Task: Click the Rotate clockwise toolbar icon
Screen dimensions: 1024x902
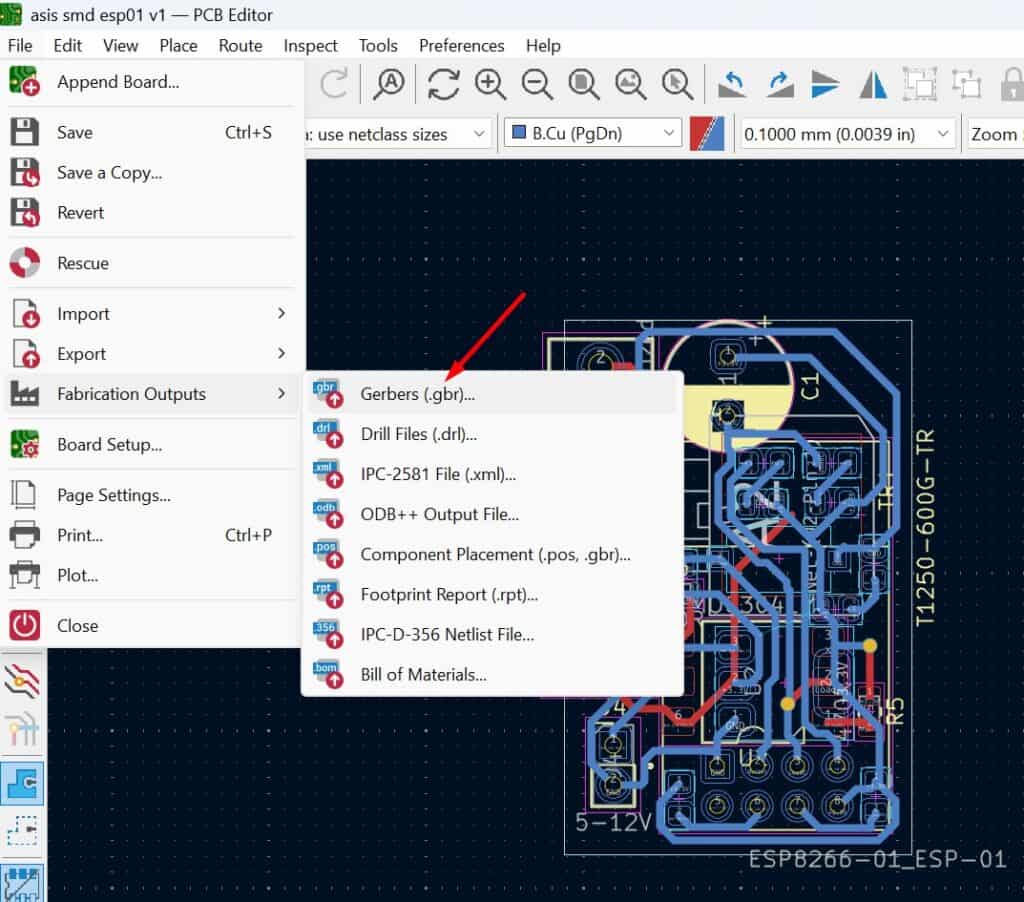Action: [x=780, y=85]
